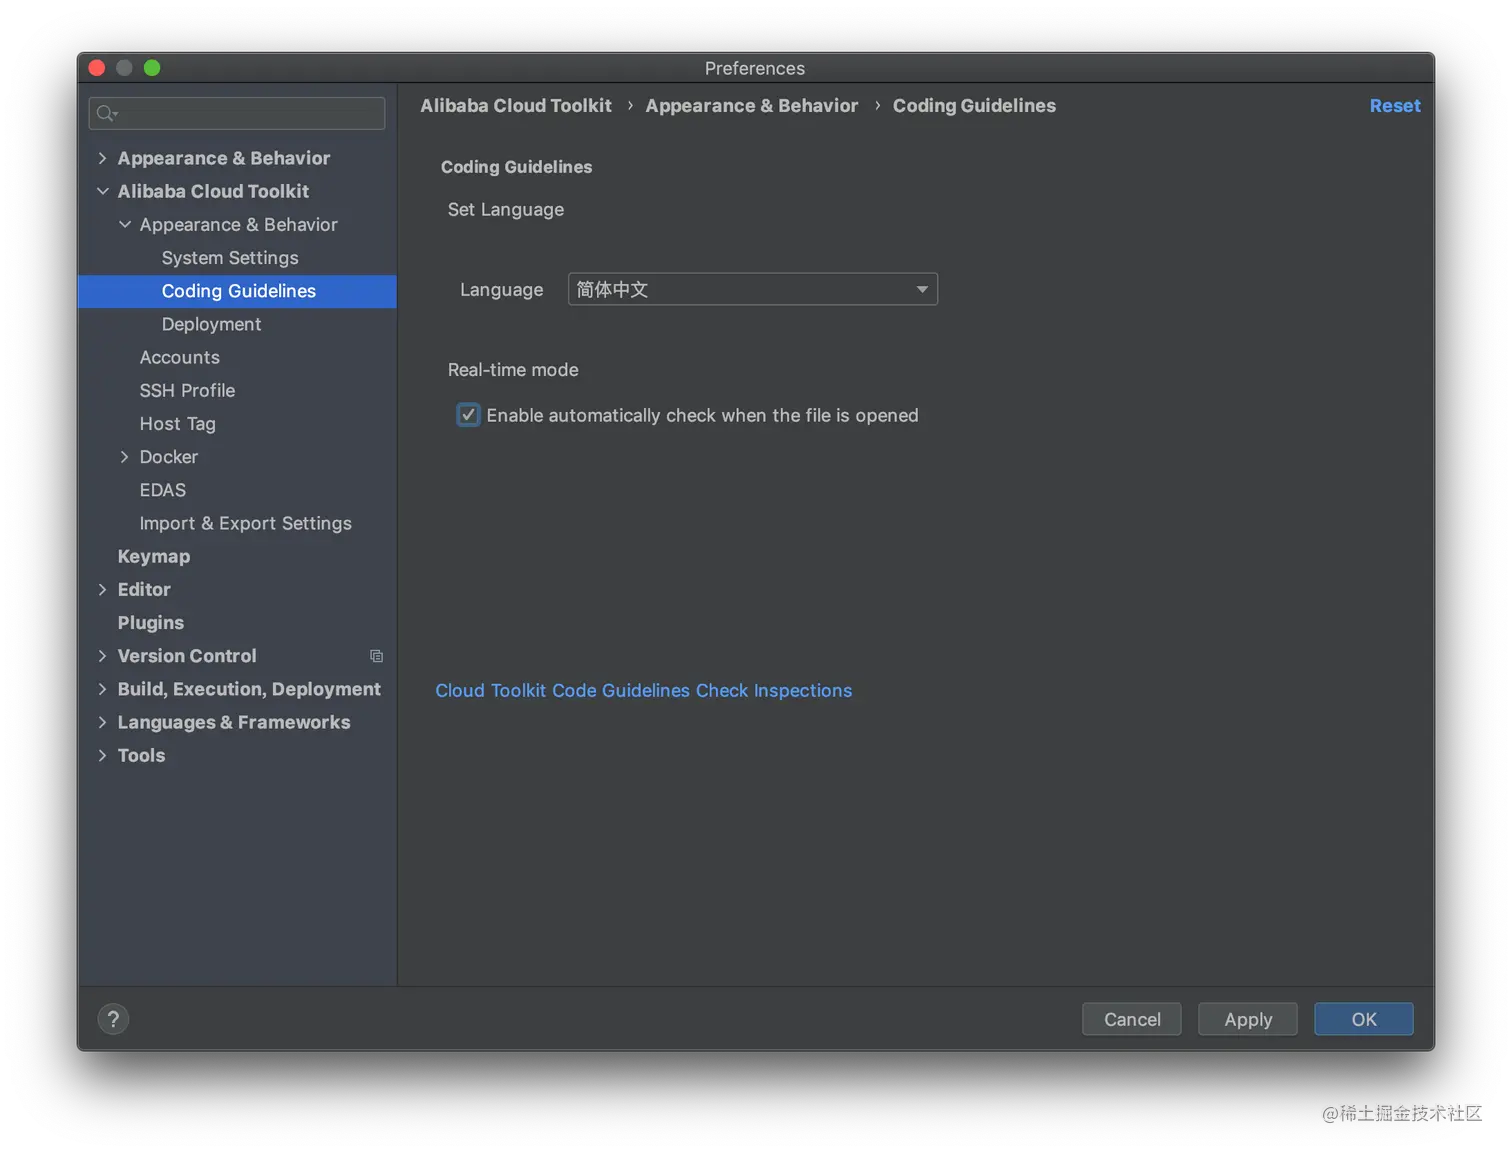
Task: Click the search magnifier icon in settings
Action: (106, 114)
